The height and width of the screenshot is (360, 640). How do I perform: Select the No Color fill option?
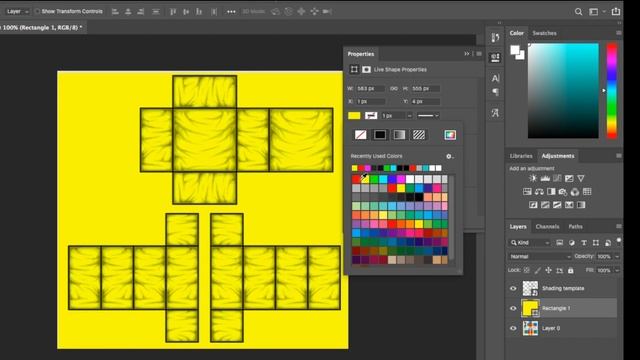point(360,135)
